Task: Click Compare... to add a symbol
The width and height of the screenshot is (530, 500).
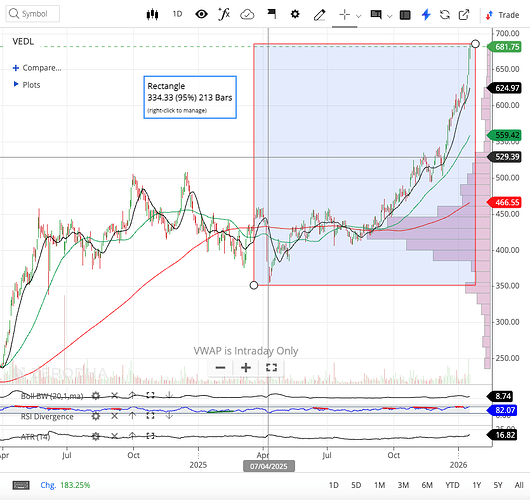Action: [x=37, y=68]
